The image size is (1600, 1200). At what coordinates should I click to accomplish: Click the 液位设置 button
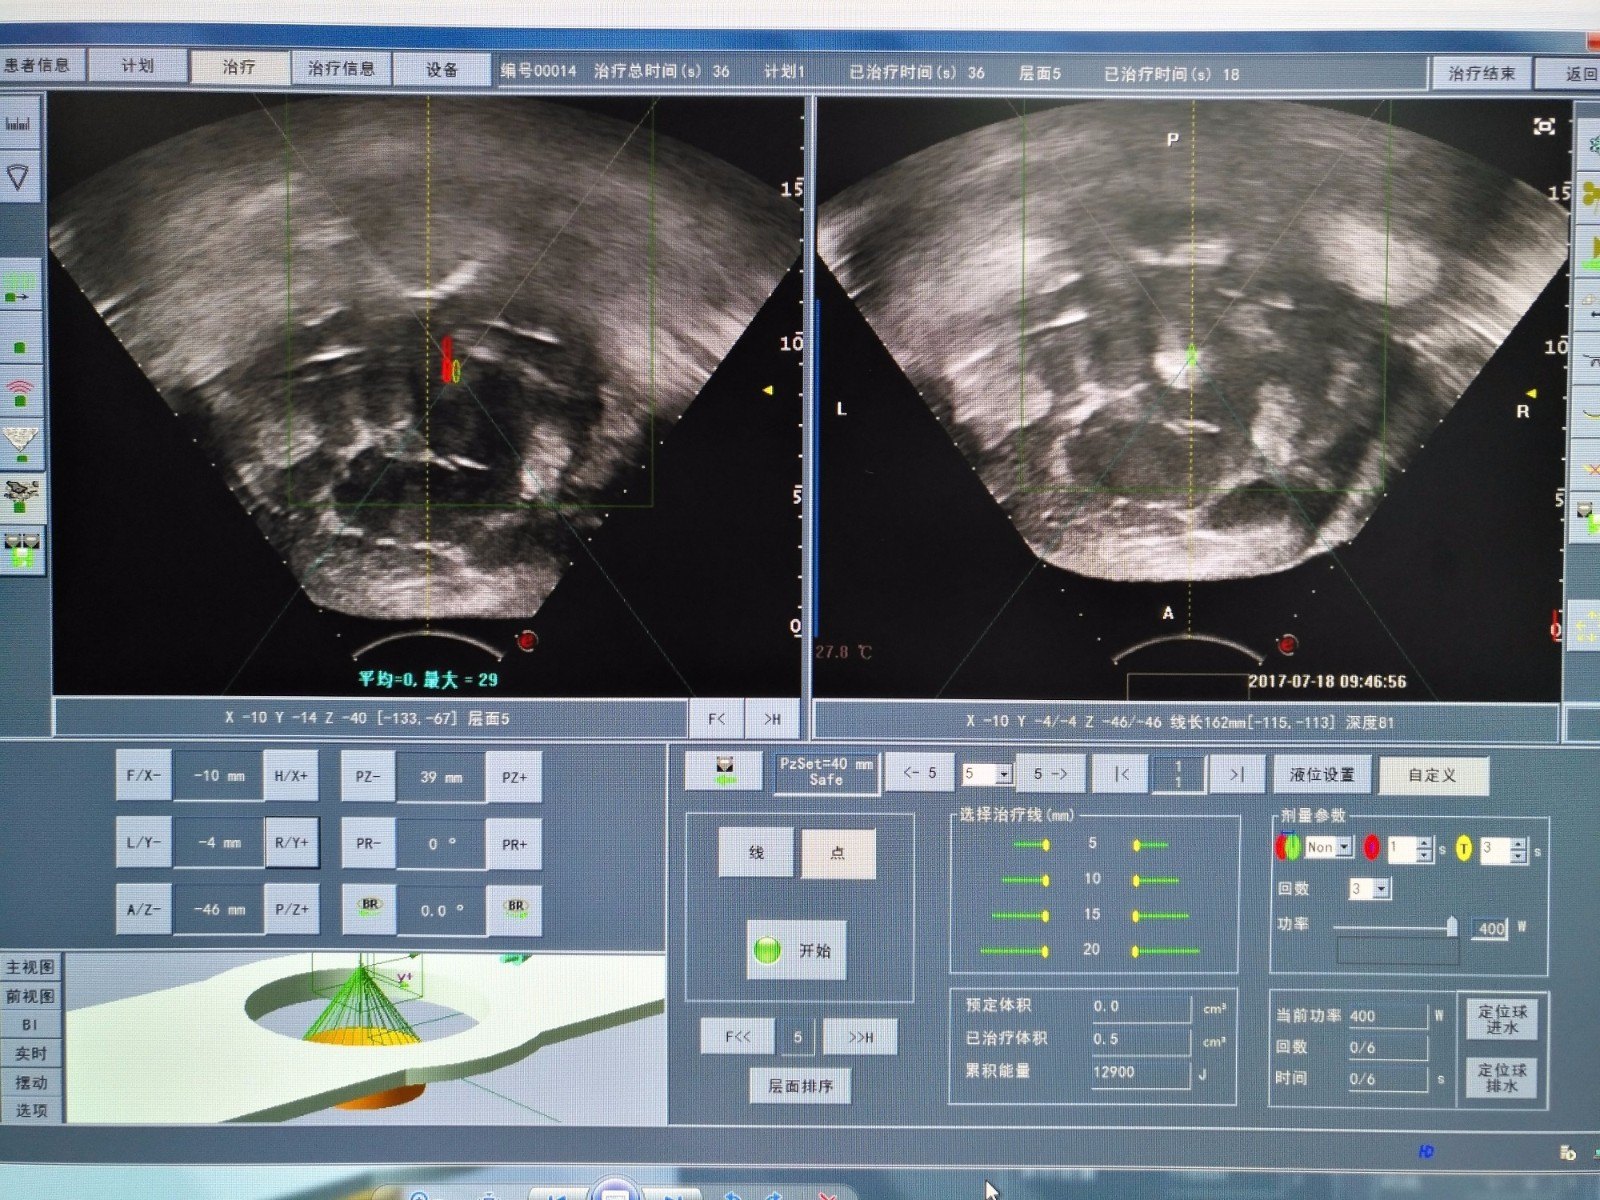1322,774
